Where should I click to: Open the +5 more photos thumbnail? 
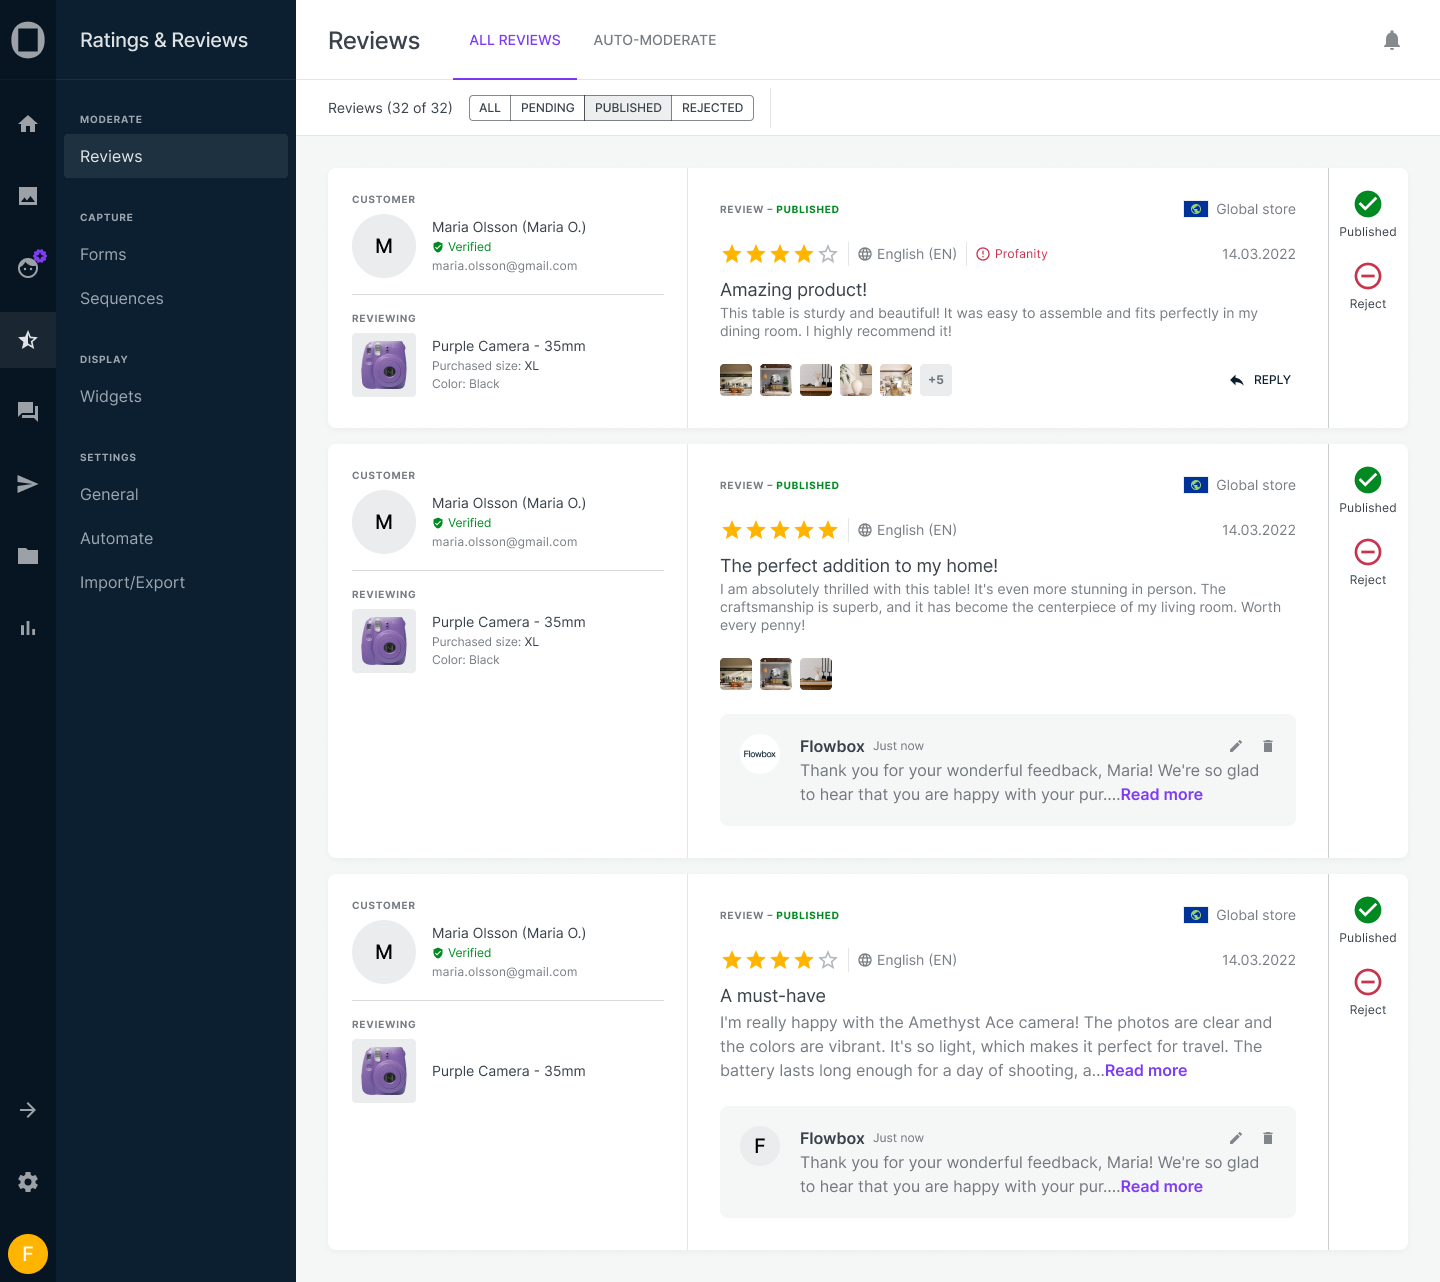click(935, 380)
